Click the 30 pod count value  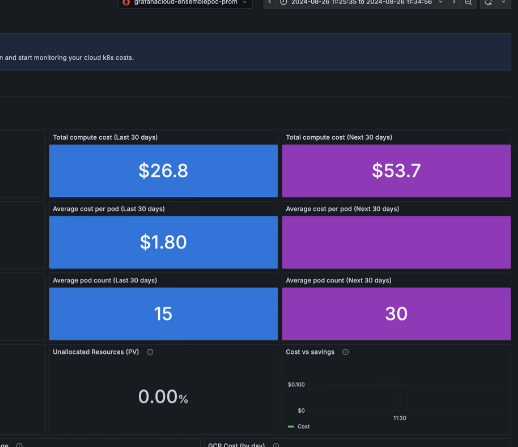tap(396, 314)
